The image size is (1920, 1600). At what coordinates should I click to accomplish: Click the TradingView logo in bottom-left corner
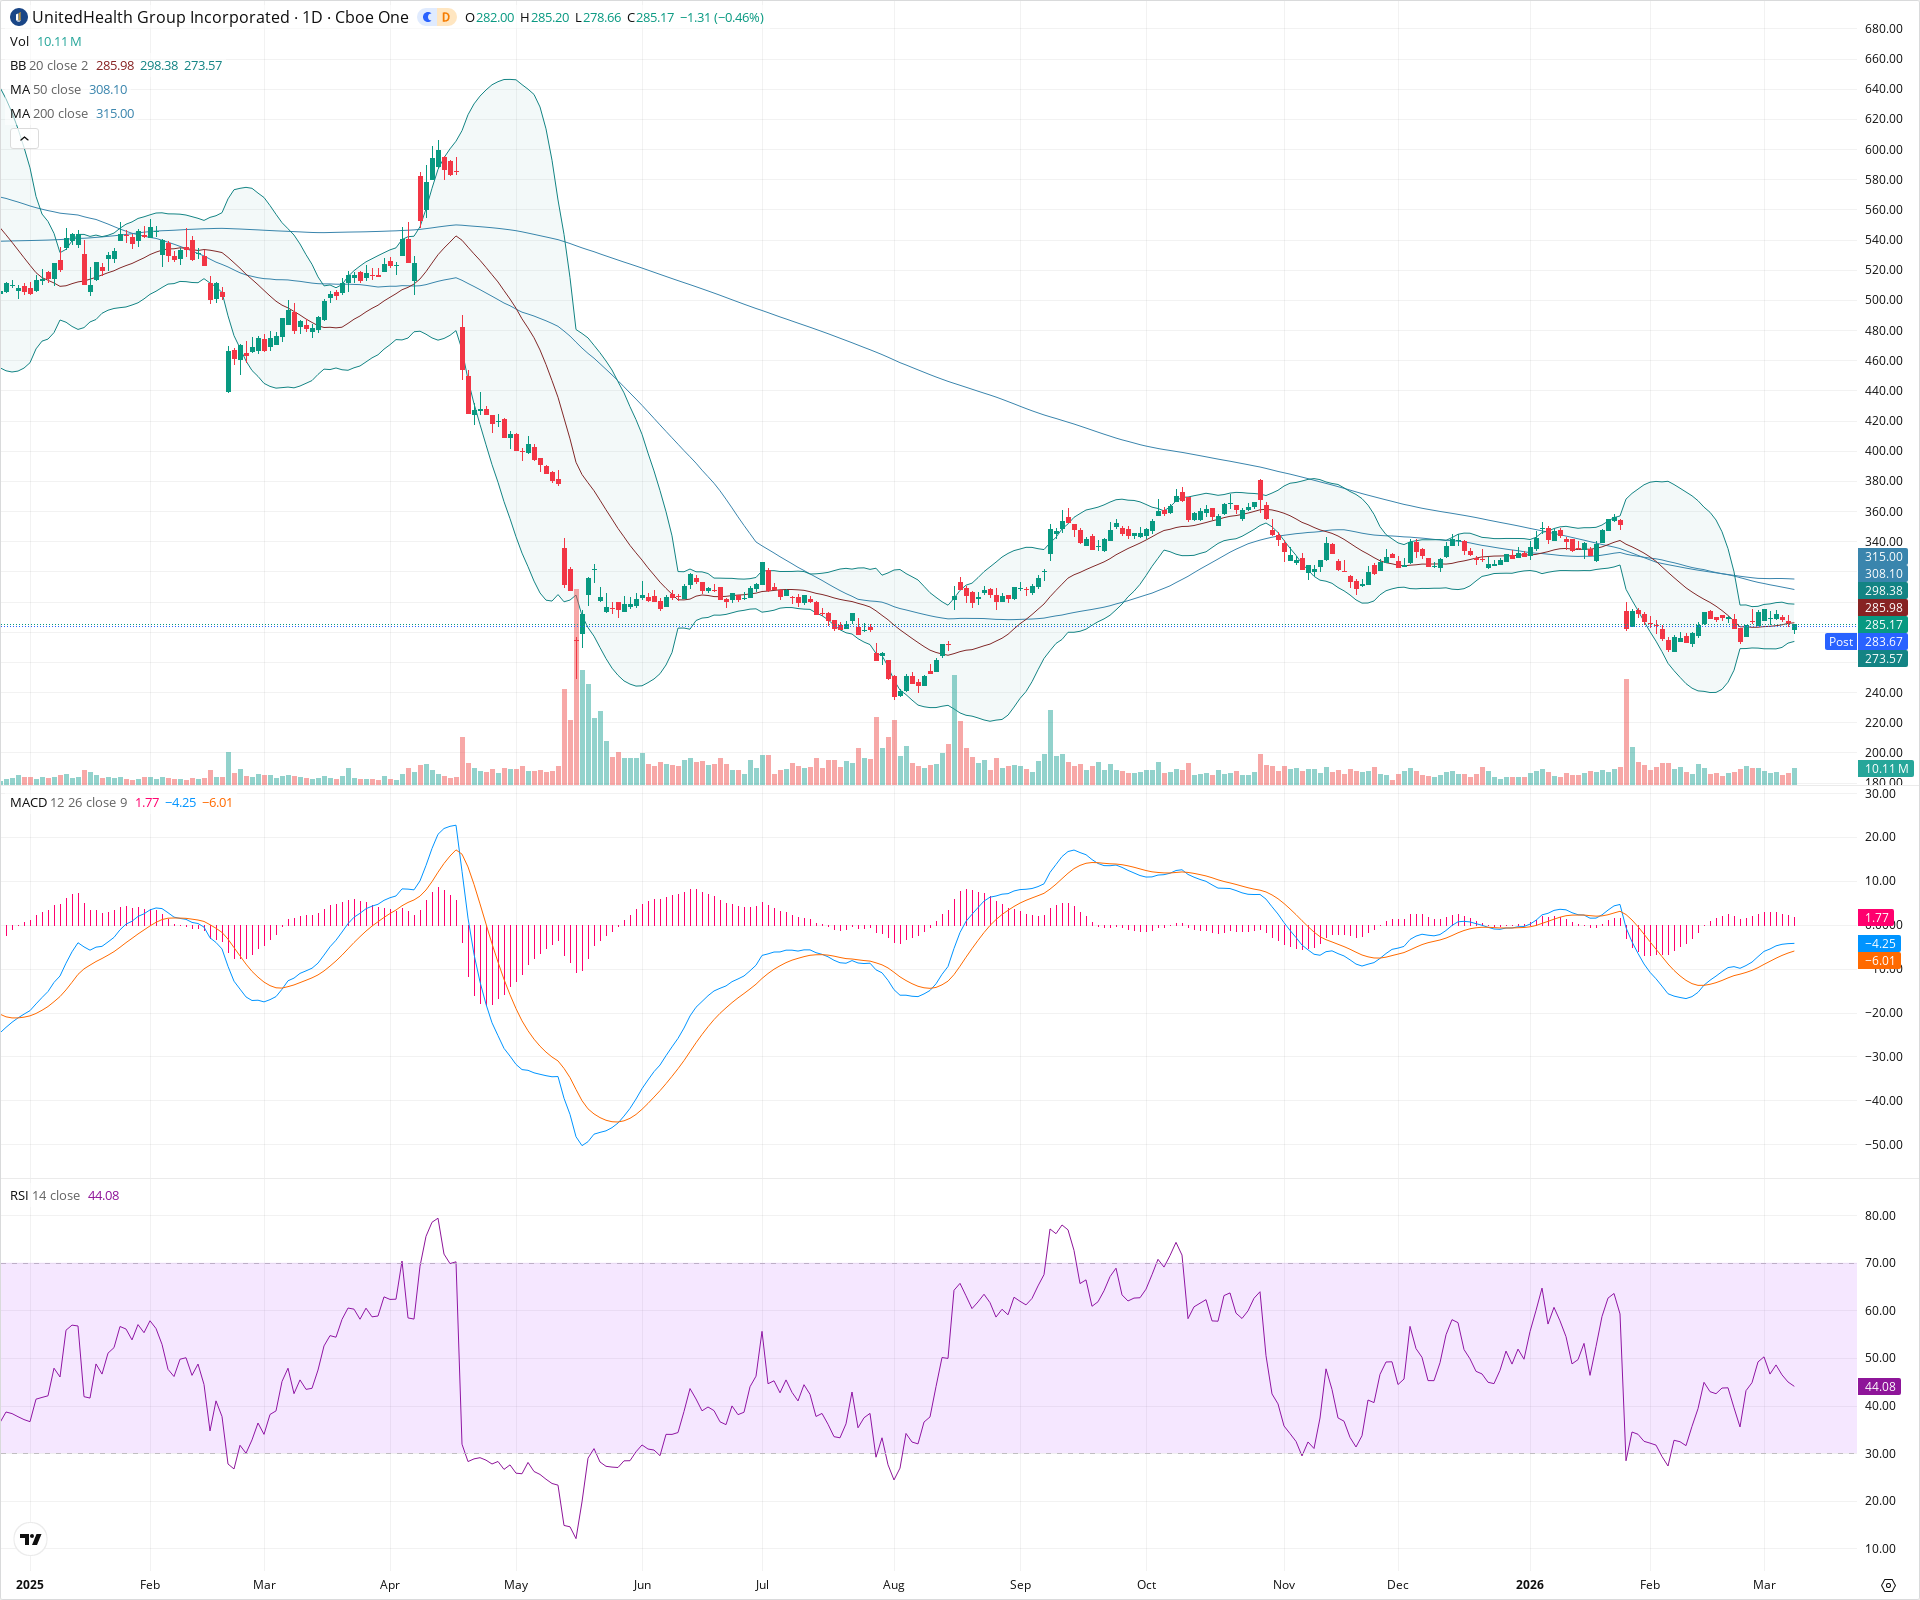click(29, 1539)
